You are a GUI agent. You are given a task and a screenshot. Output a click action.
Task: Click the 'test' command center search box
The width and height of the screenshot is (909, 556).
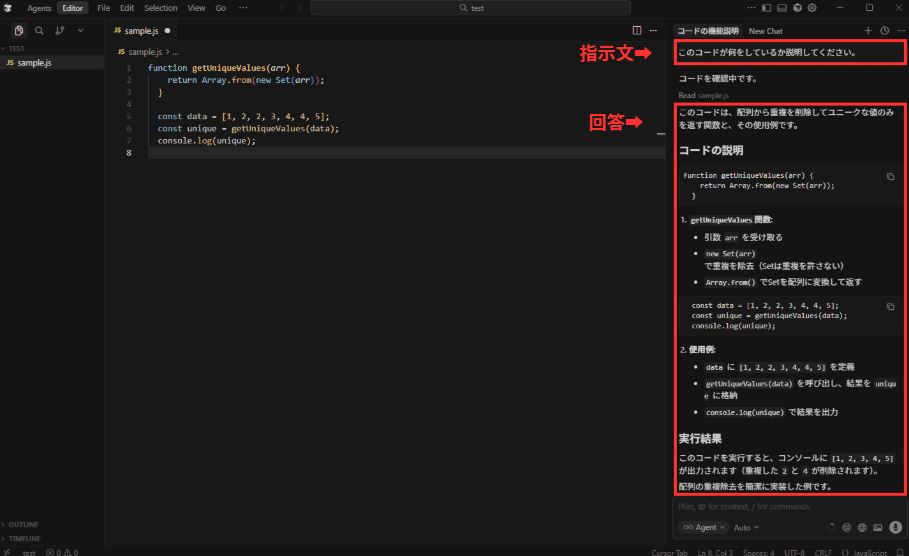(471, 8)
